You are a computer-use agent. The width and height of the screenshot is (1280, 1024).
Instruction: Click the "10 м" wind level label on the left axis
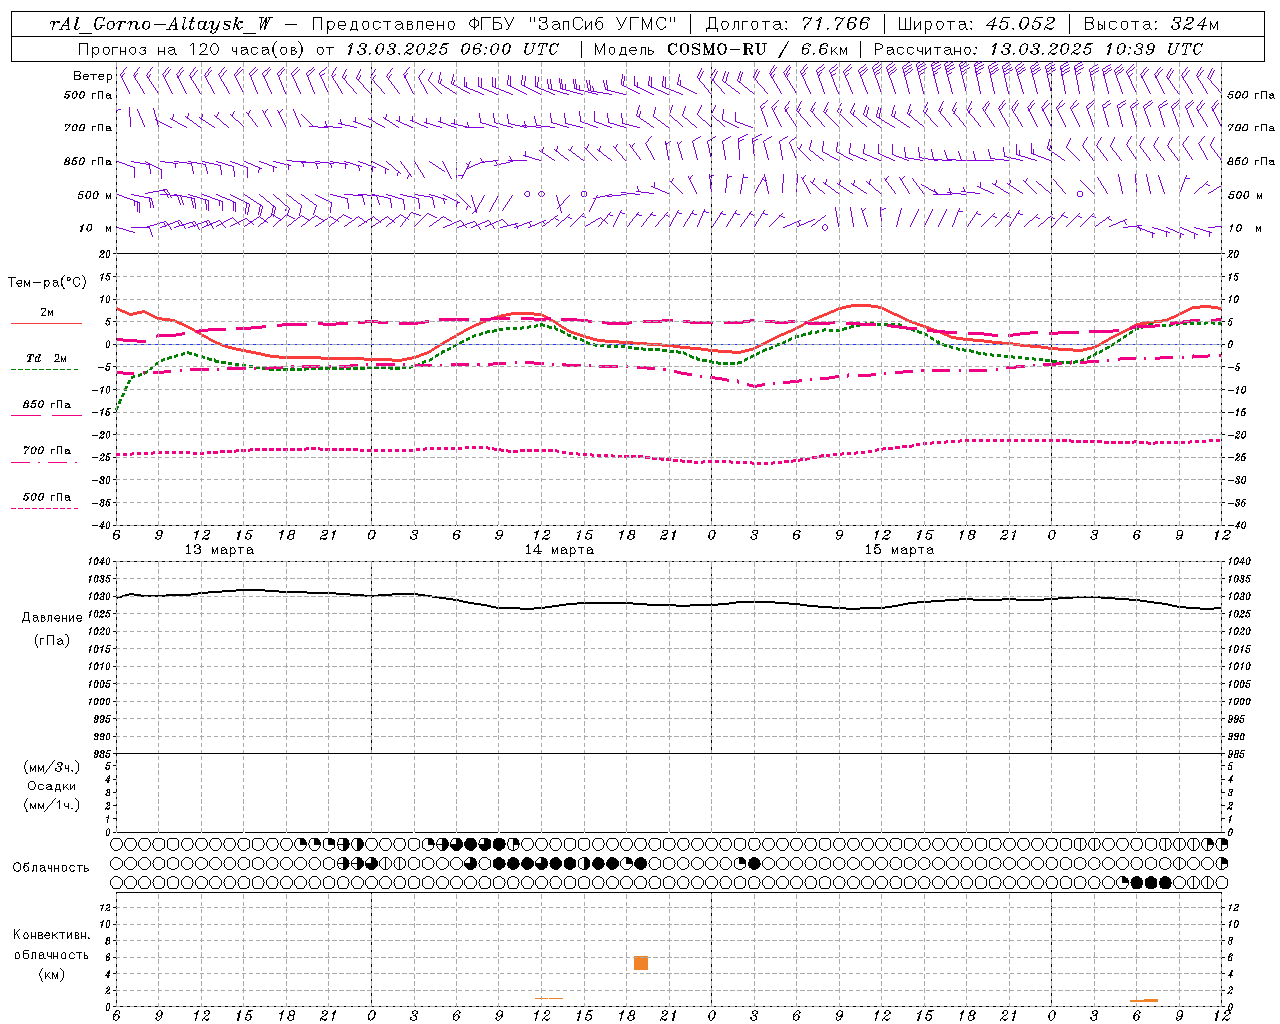[96, 229]
